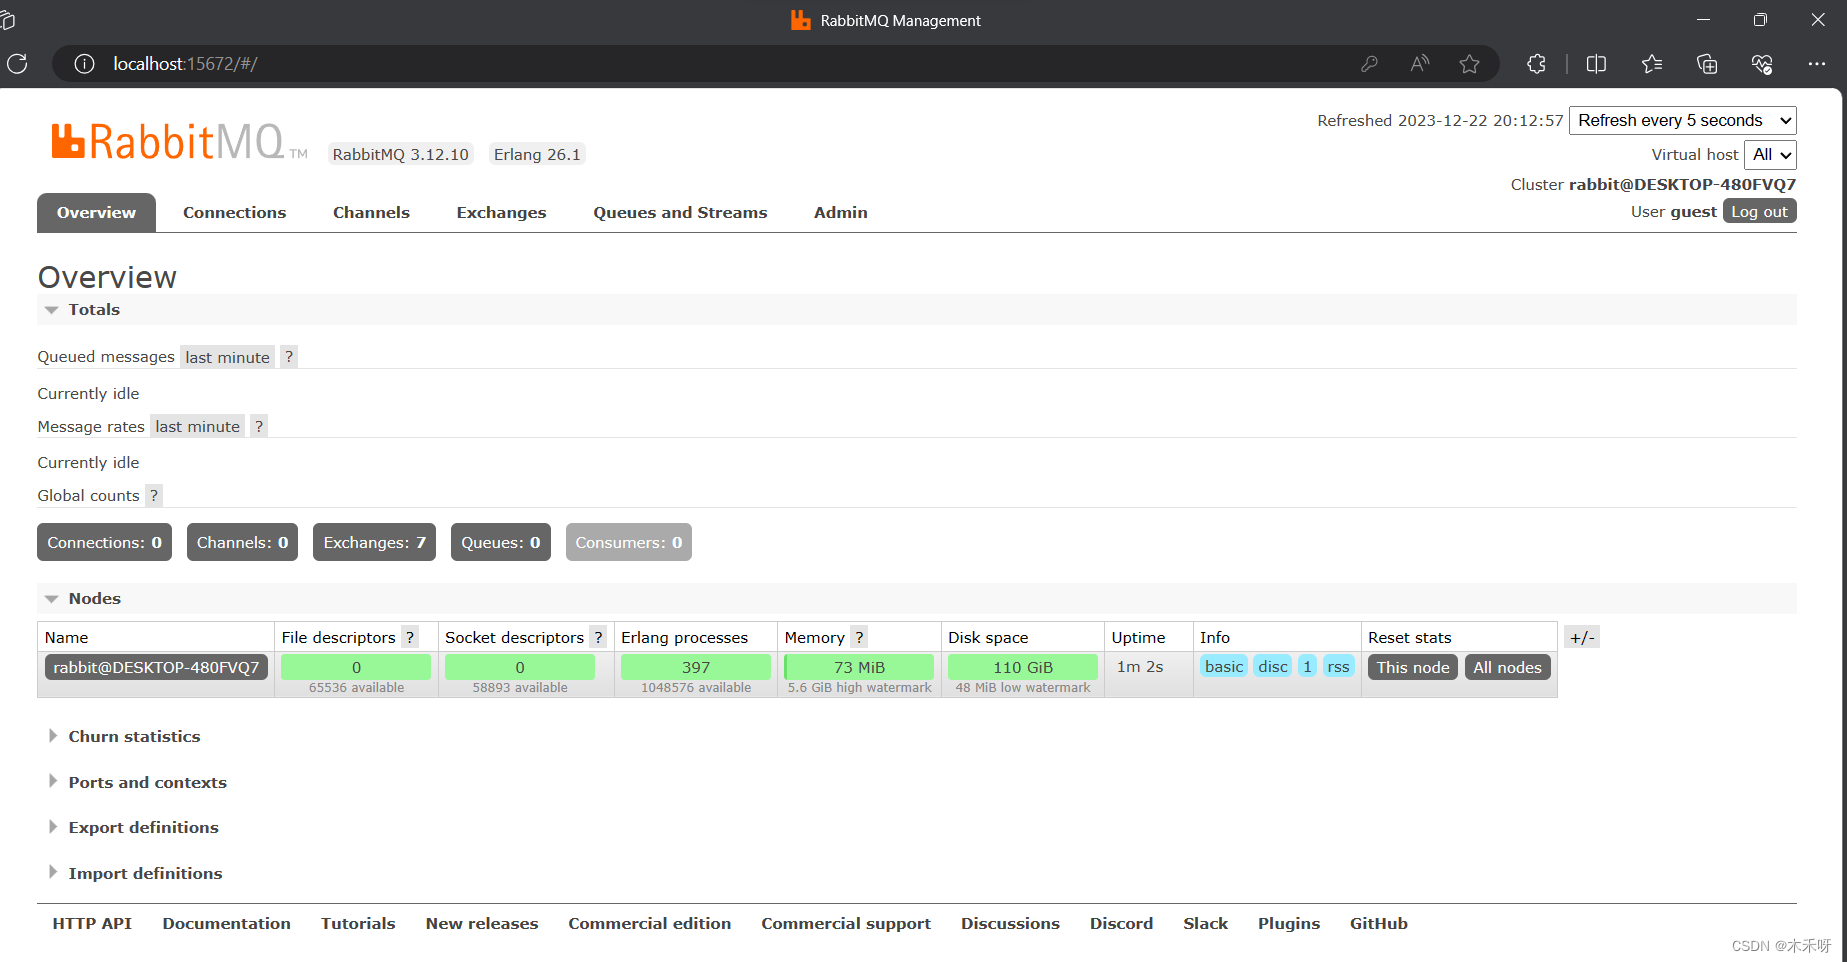The width and height of the screenshot is (1847, 962).
Task: Open browser Settings and more menu
Action: pos(1817,64)
